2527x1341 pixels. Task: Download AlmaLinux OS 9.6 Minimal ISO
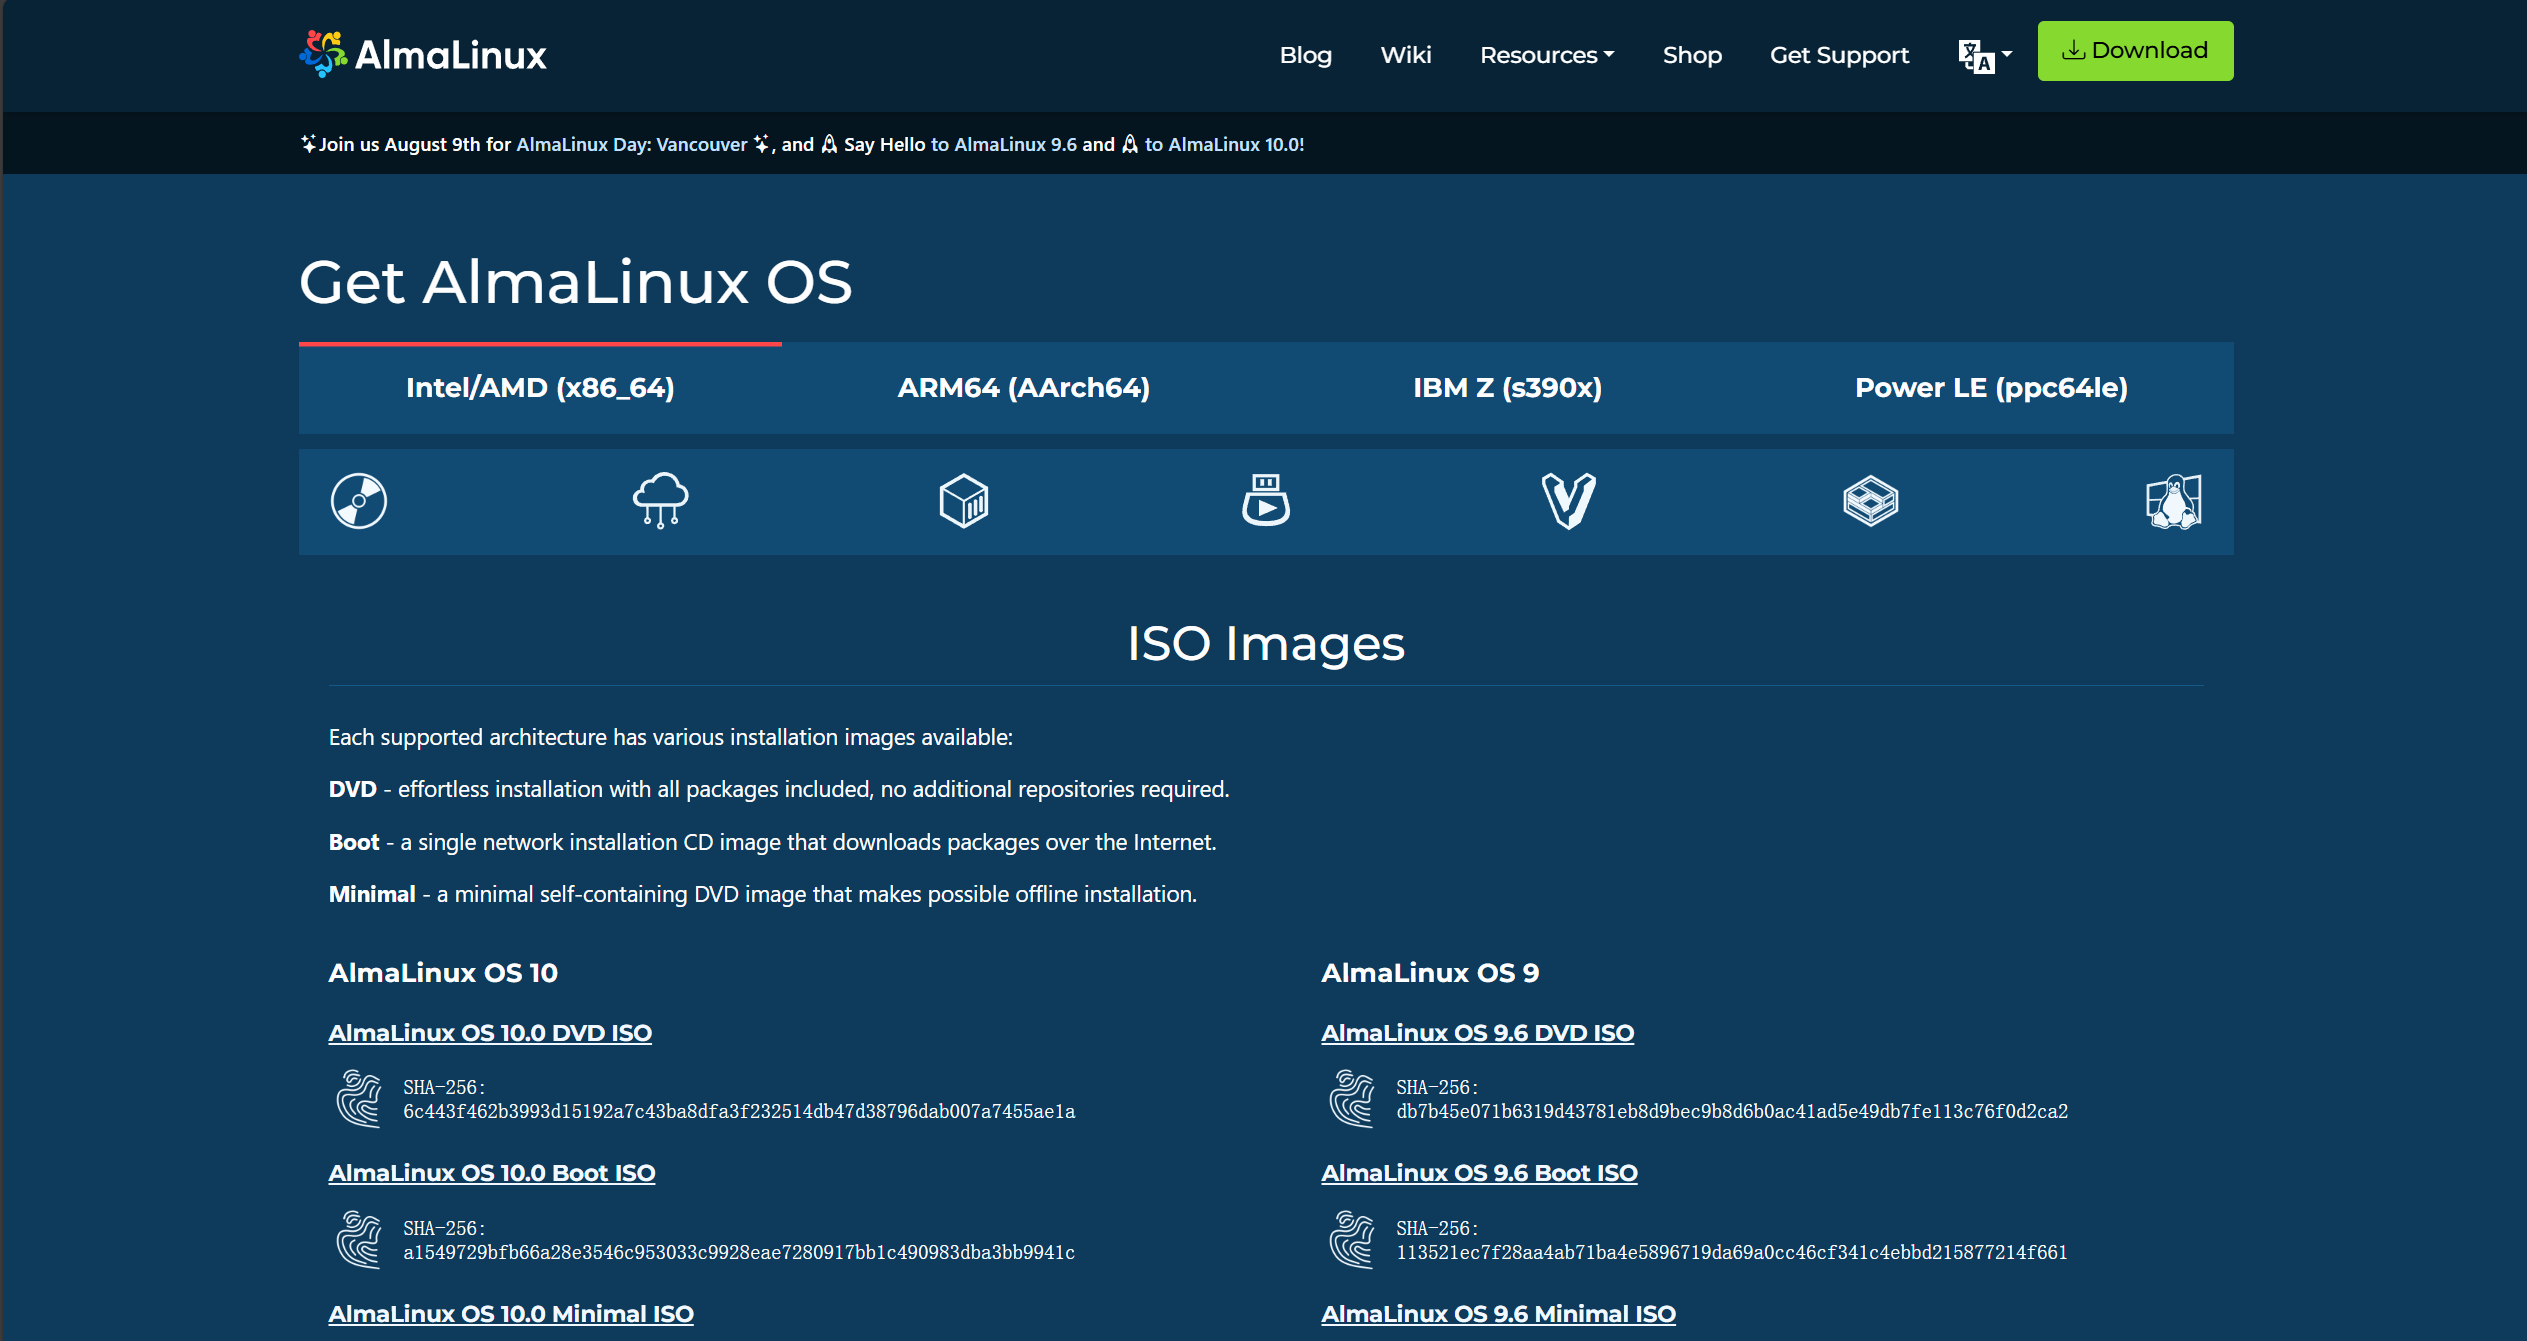point(1498,1314)
